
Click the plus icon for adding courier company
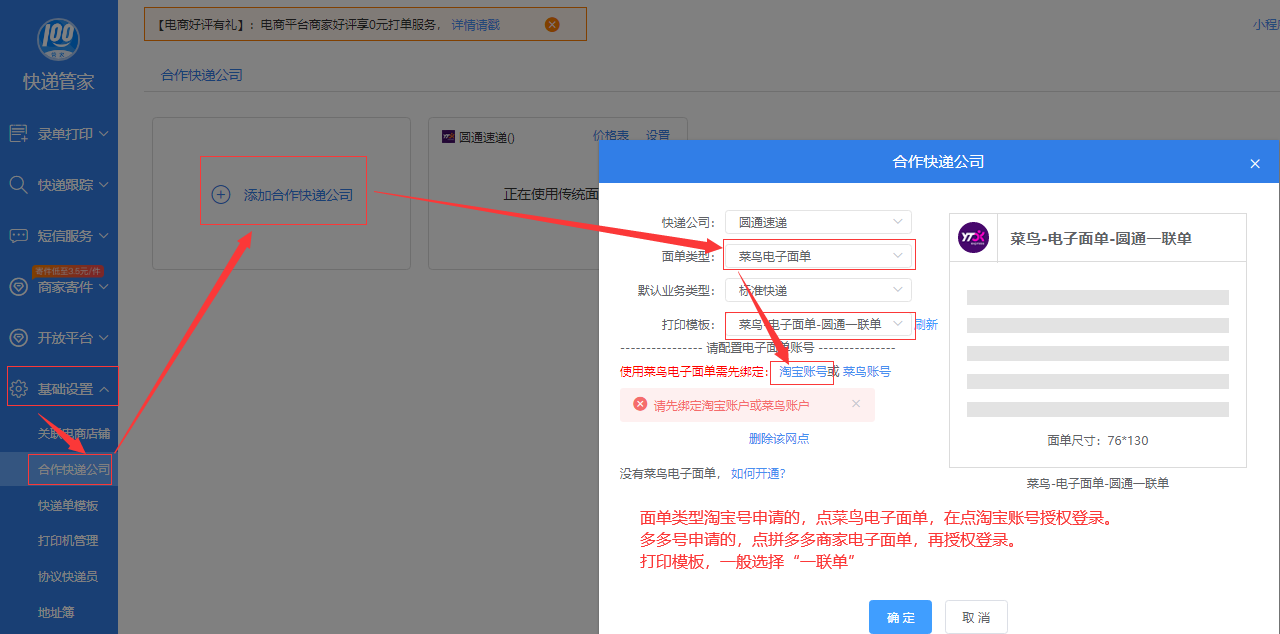pyautogui.click(x=221, y=195)
